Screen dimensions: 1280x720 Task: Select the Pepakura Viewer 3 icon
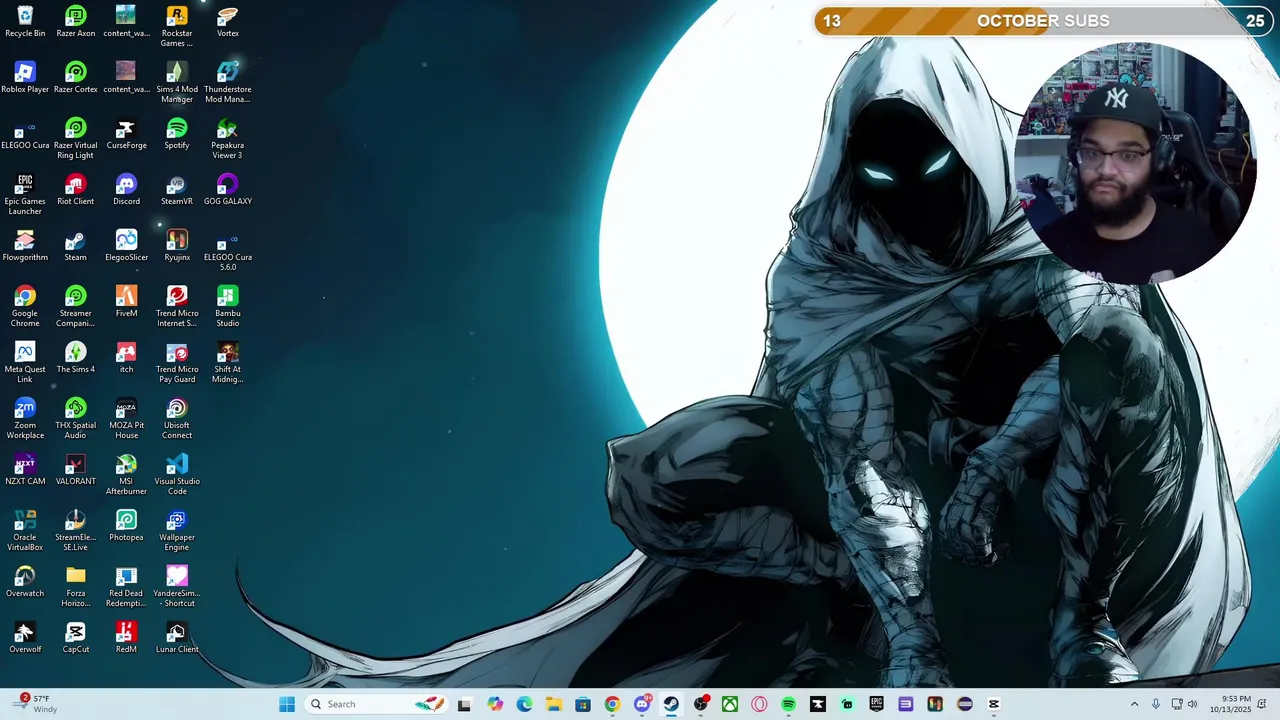point(228,139)
